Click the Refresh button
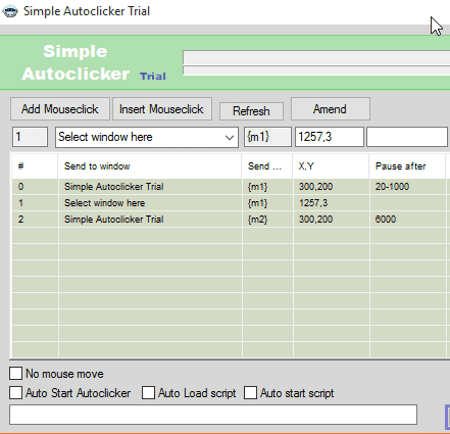Screen dimensions: 450x434 [251, 111]
